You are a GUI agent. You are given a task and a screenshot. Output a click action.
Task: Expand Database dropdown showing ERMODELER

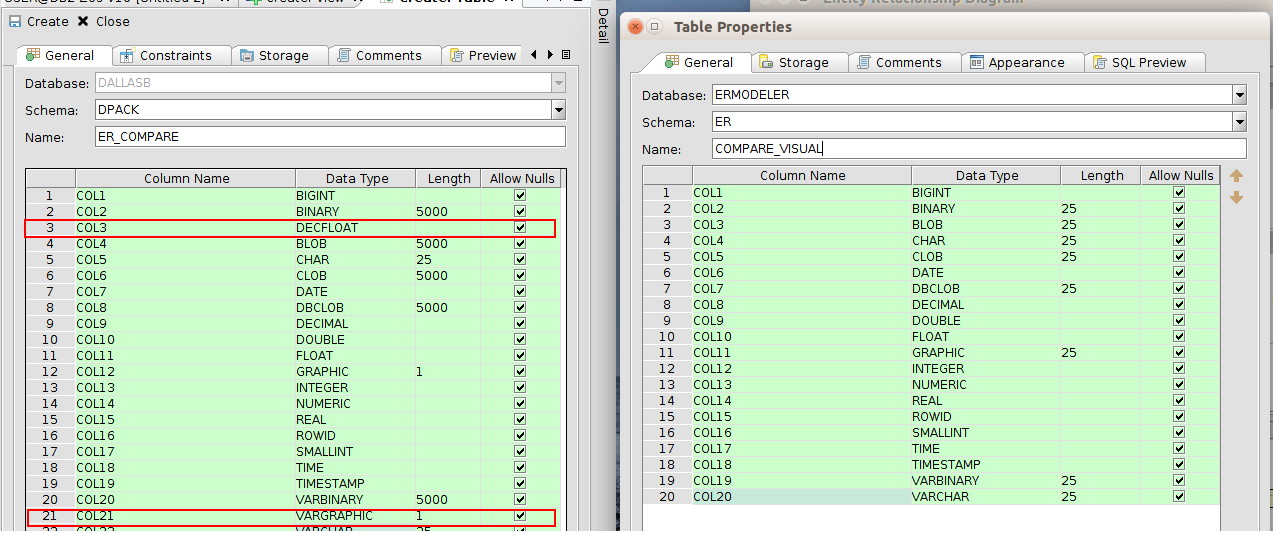tap(1240, 95)
